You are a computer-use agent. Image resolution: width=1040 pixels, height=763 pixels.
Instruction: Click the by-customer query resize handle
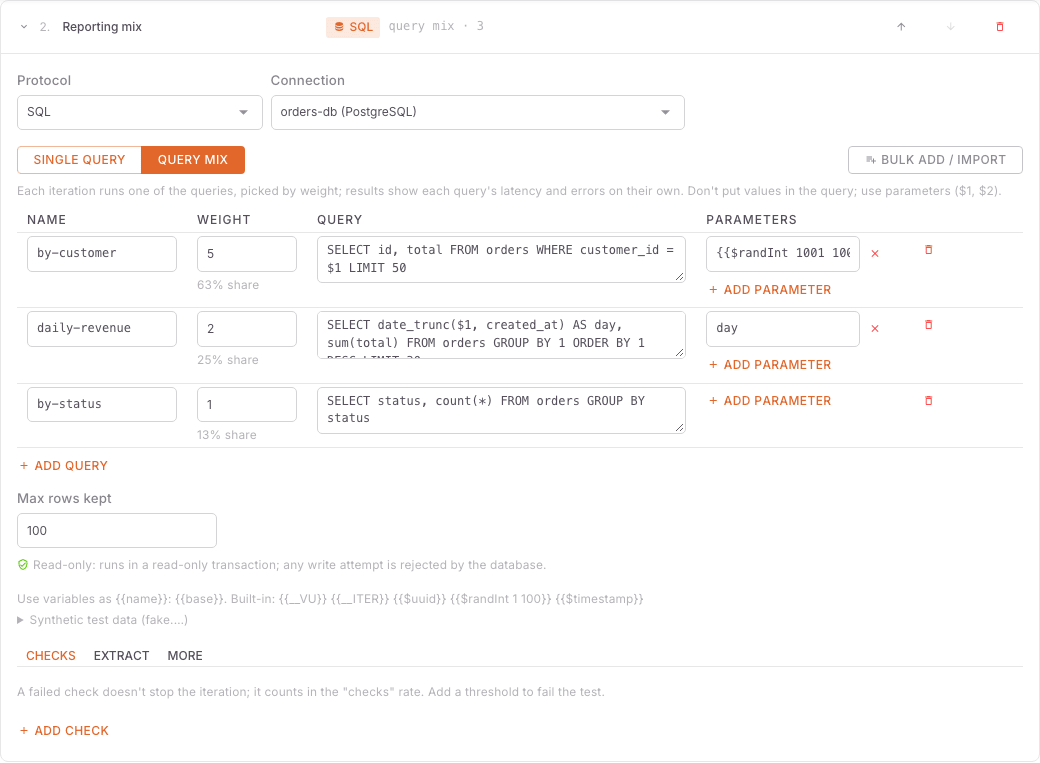pos(680,277)
